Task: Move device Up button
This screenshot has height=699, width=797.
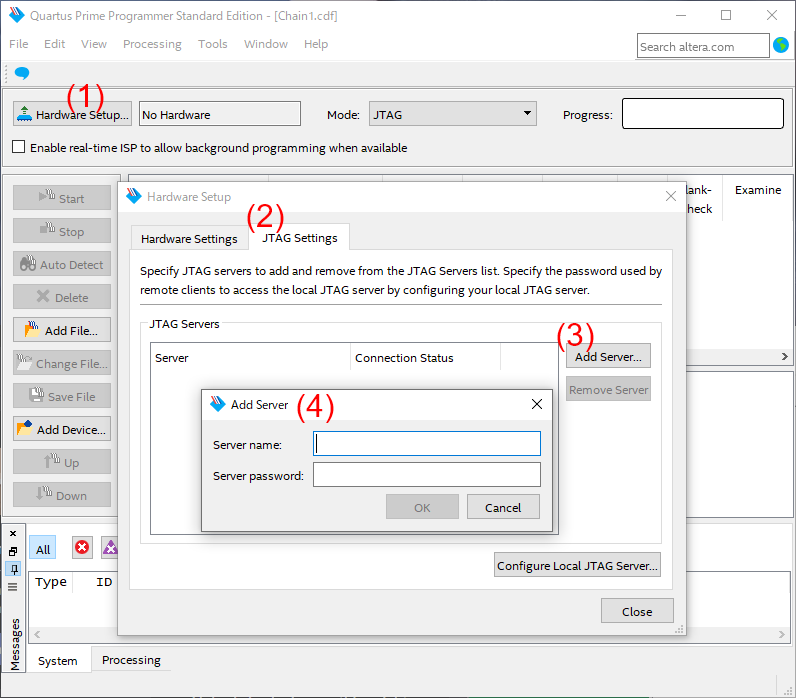Action: pos(62,462)
